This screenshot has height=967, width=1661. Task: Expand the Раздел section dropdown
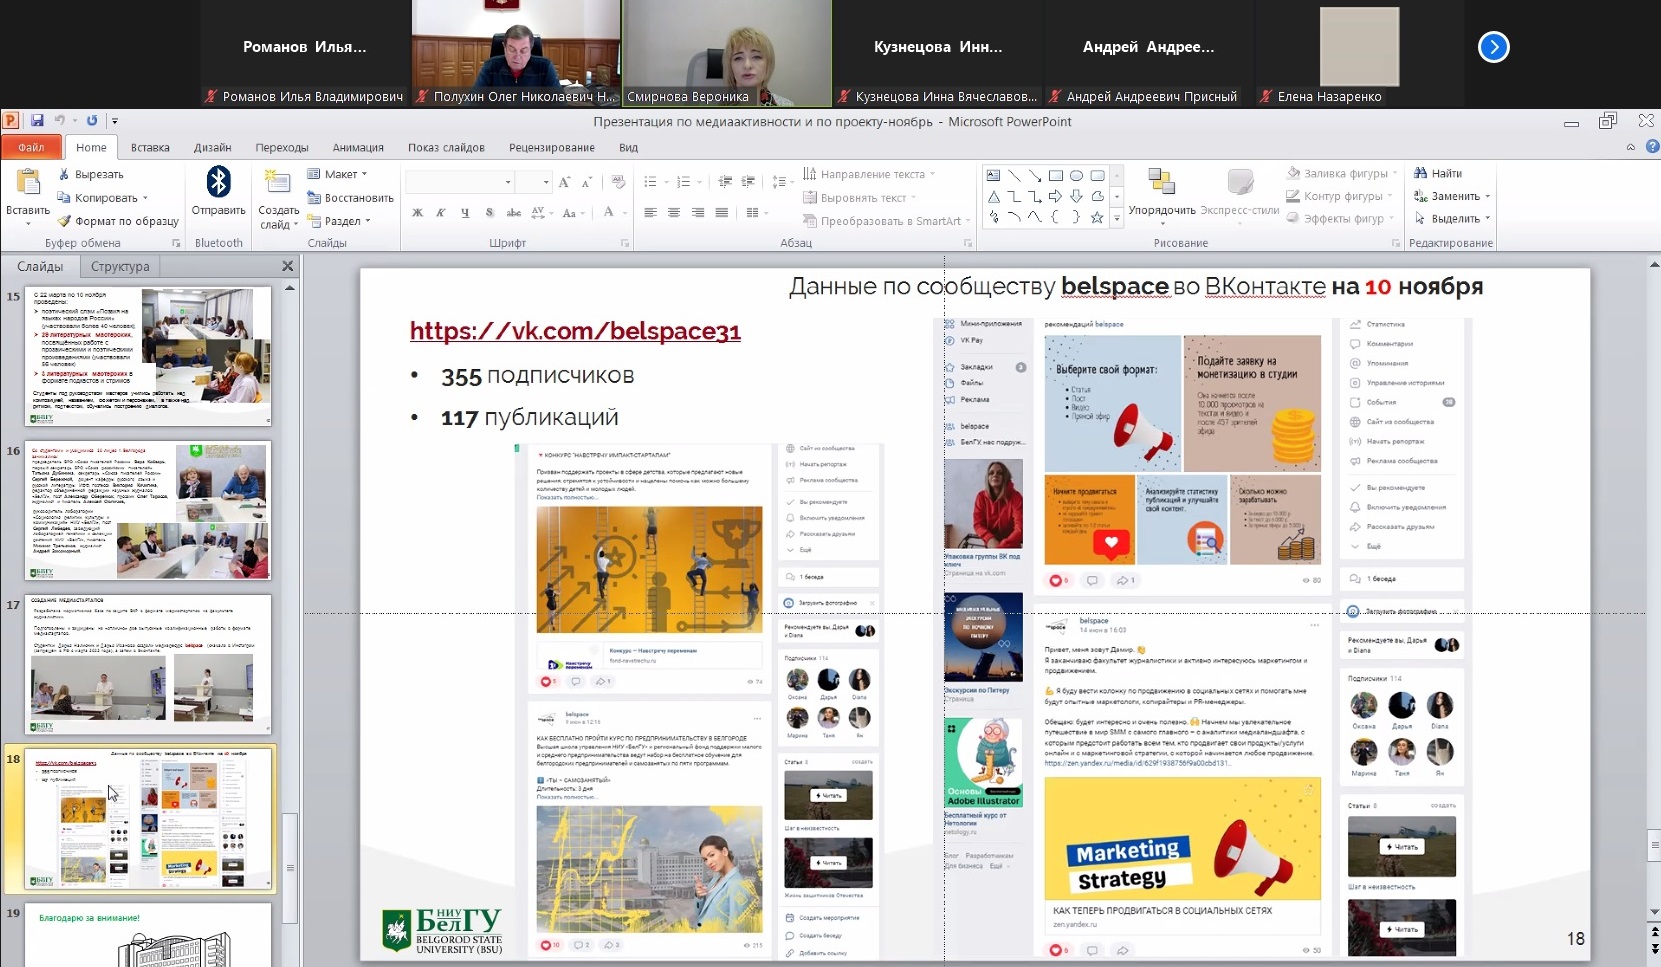coord(341,221)
